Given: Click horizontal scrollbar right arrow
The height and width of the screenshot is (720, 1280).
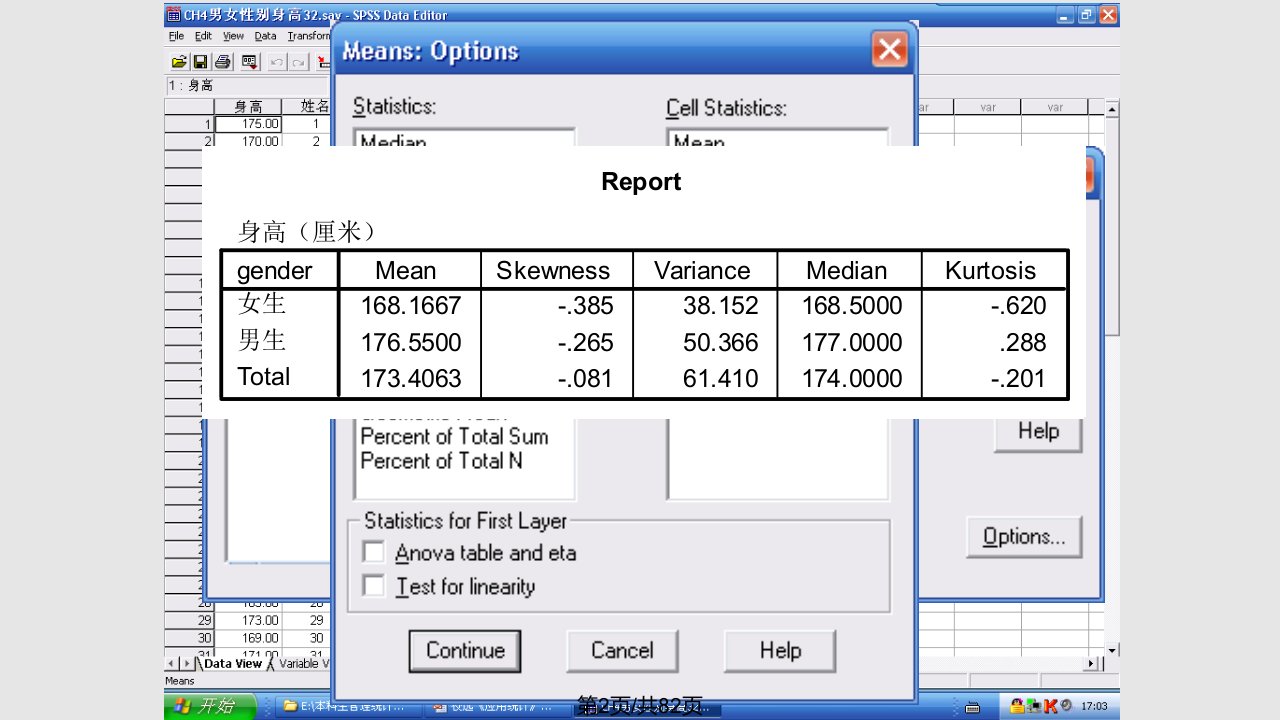Looking at the screenshot, I should pos(1091,664).
